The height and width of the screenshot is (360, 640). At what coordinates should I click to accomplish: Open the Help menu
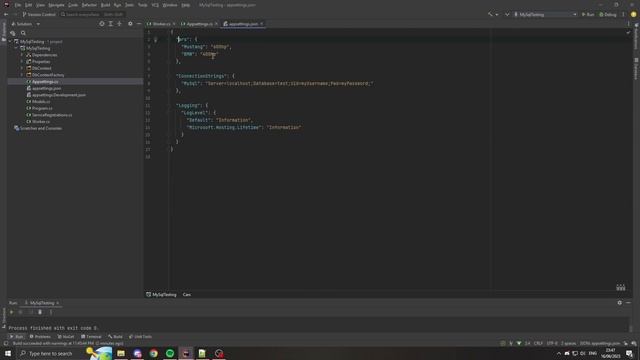pyautogui.click(x=186, y=5)
